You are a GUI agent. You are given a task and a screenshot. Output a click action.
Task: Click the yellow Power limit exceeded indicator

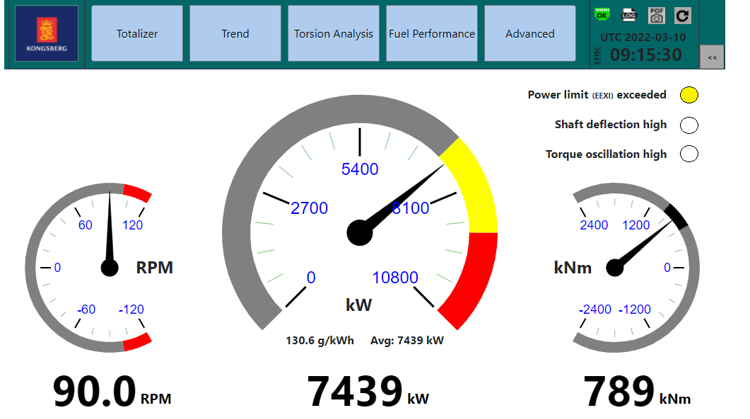pos(688,96)
